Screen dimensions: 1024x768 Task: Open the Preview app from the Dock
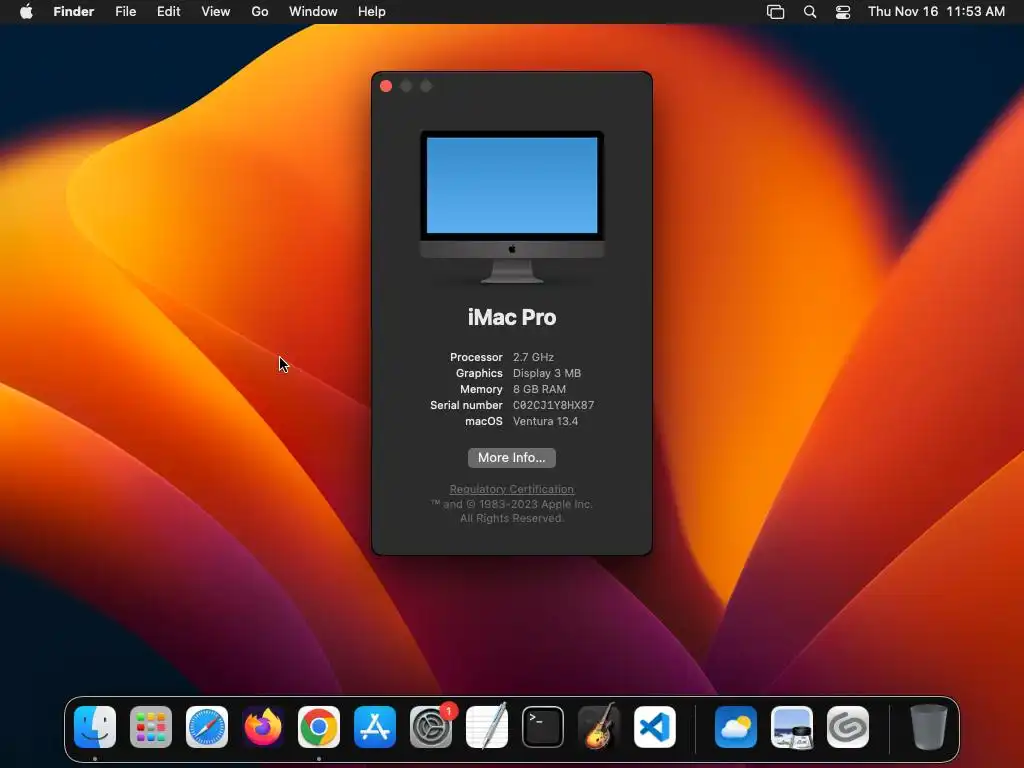pyautogui.click(x=792, y=727)
